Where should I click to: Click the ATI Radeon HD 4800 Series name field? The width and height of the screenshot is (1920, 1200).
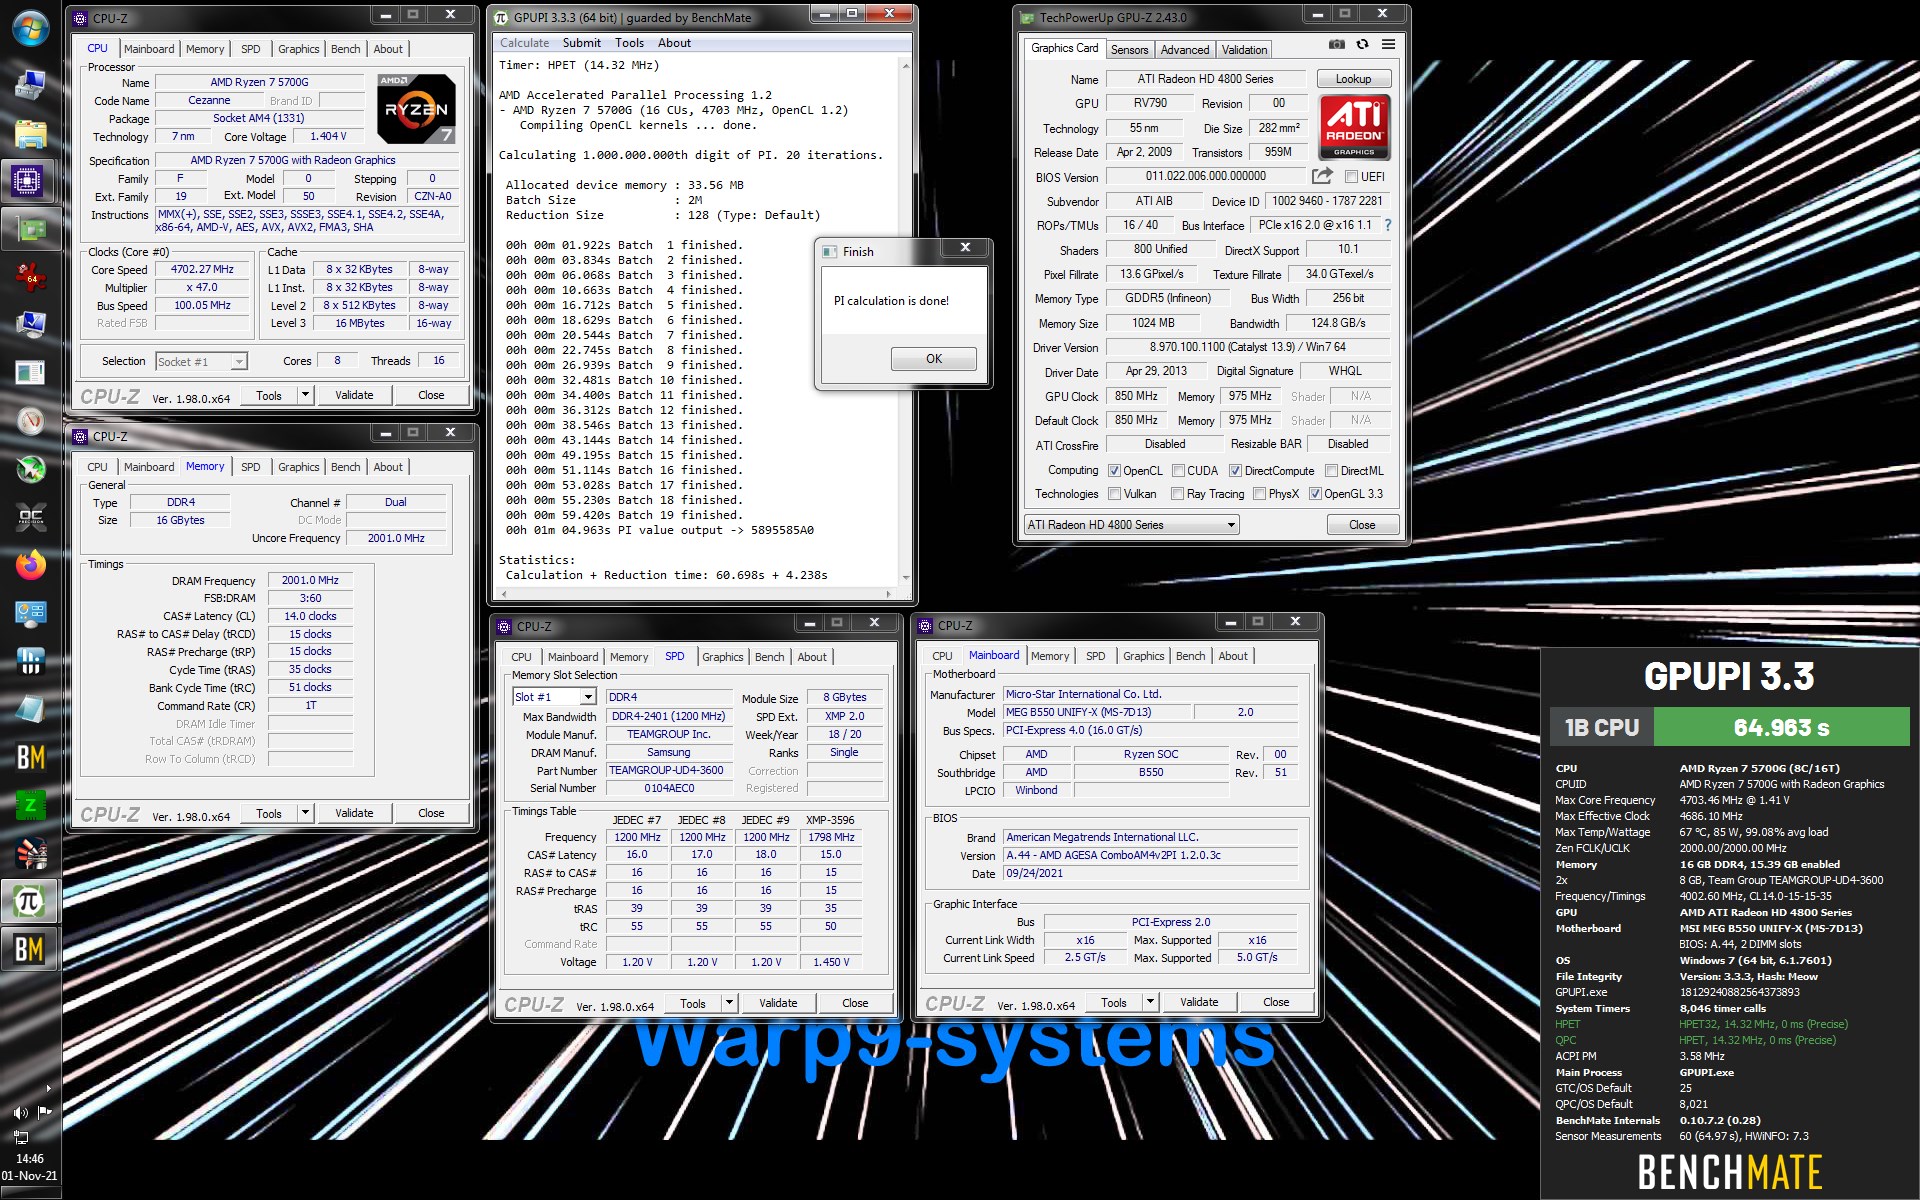1204,79
